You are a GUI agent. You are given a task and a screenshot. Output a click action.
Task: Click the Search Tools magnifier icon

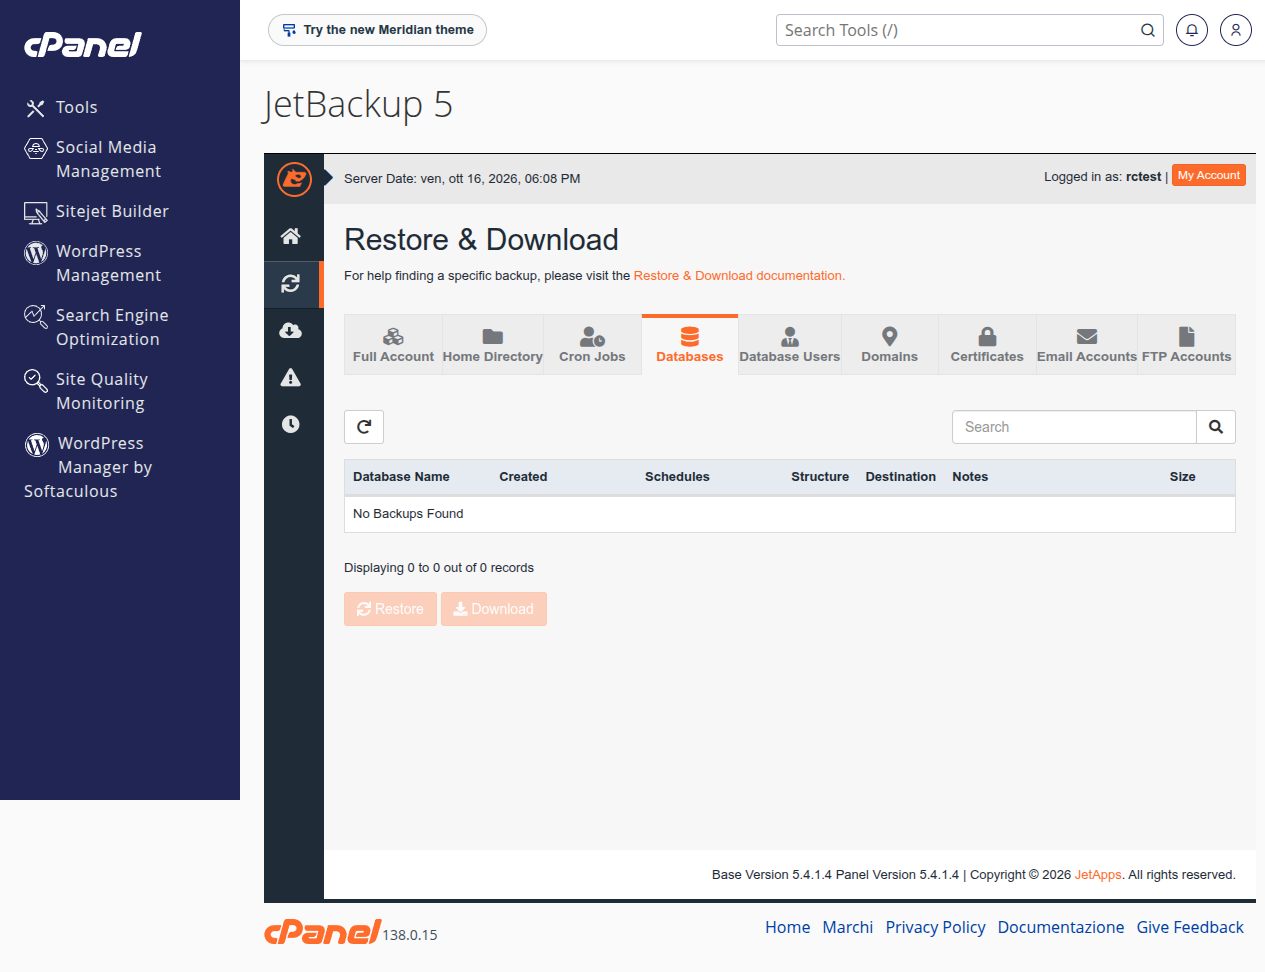coord(1148,30)
